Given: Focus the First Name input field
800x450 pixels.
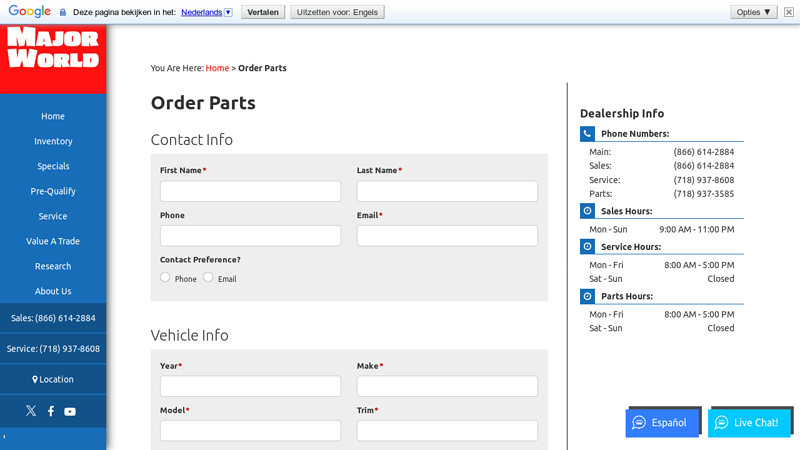Looking at the screenshot, I should [x=251, y=191].
